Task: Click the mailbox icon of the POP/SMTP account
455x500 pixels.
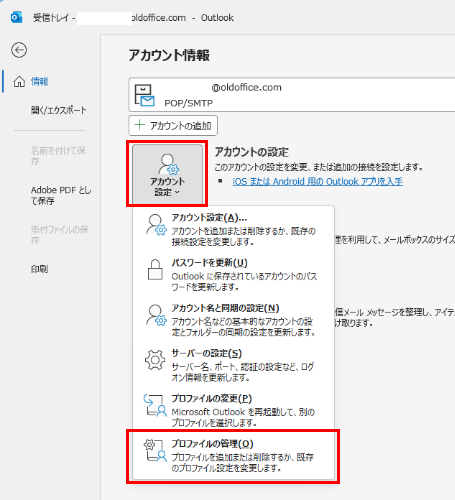Action: click(144, 95)
